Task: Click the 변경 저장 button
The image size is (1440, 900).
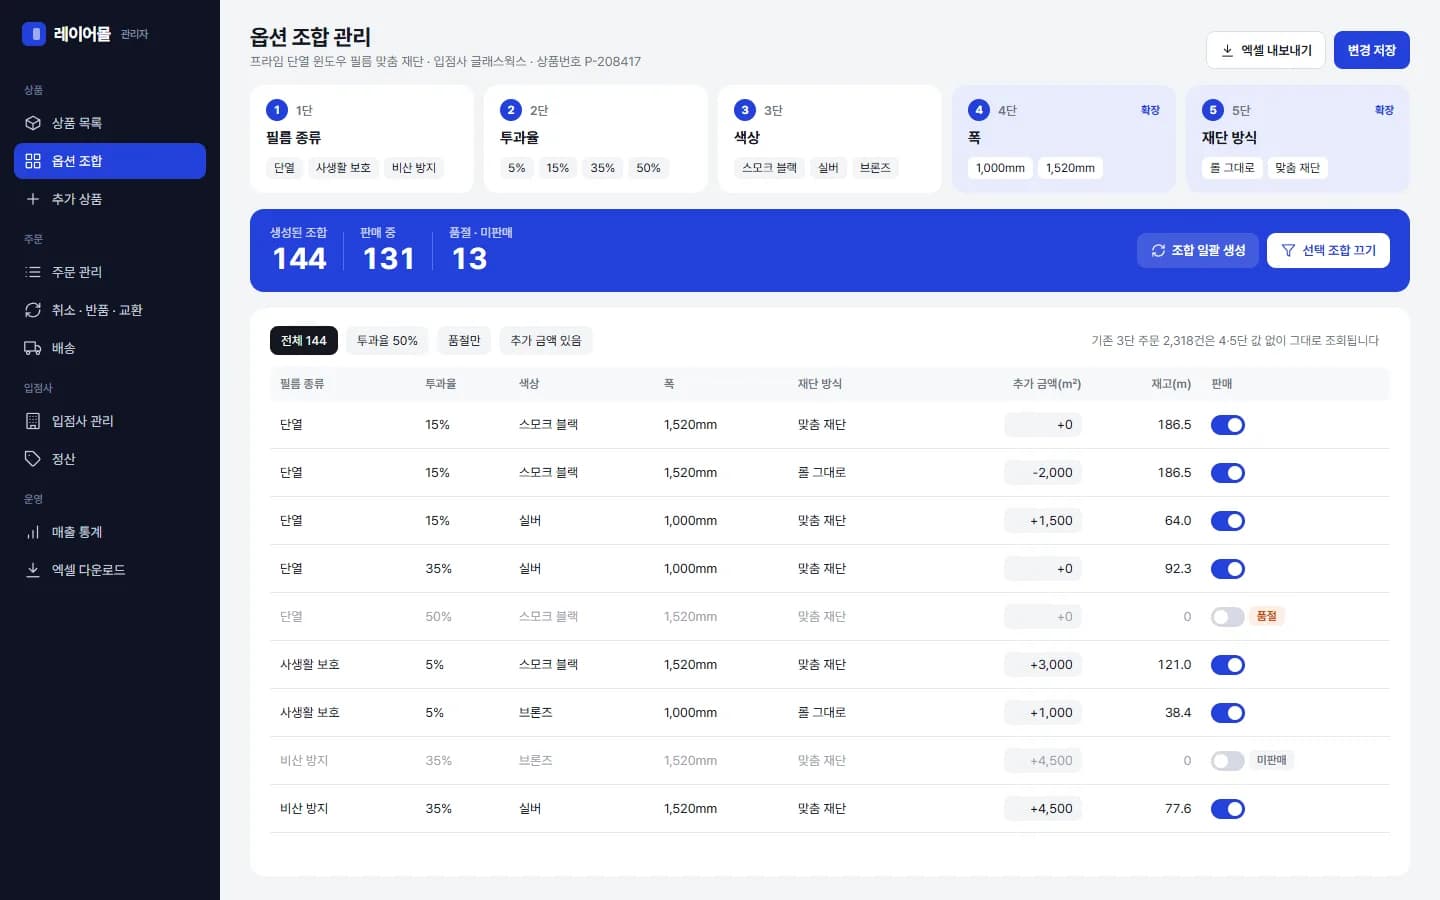Action: (x=1371, y=50)
